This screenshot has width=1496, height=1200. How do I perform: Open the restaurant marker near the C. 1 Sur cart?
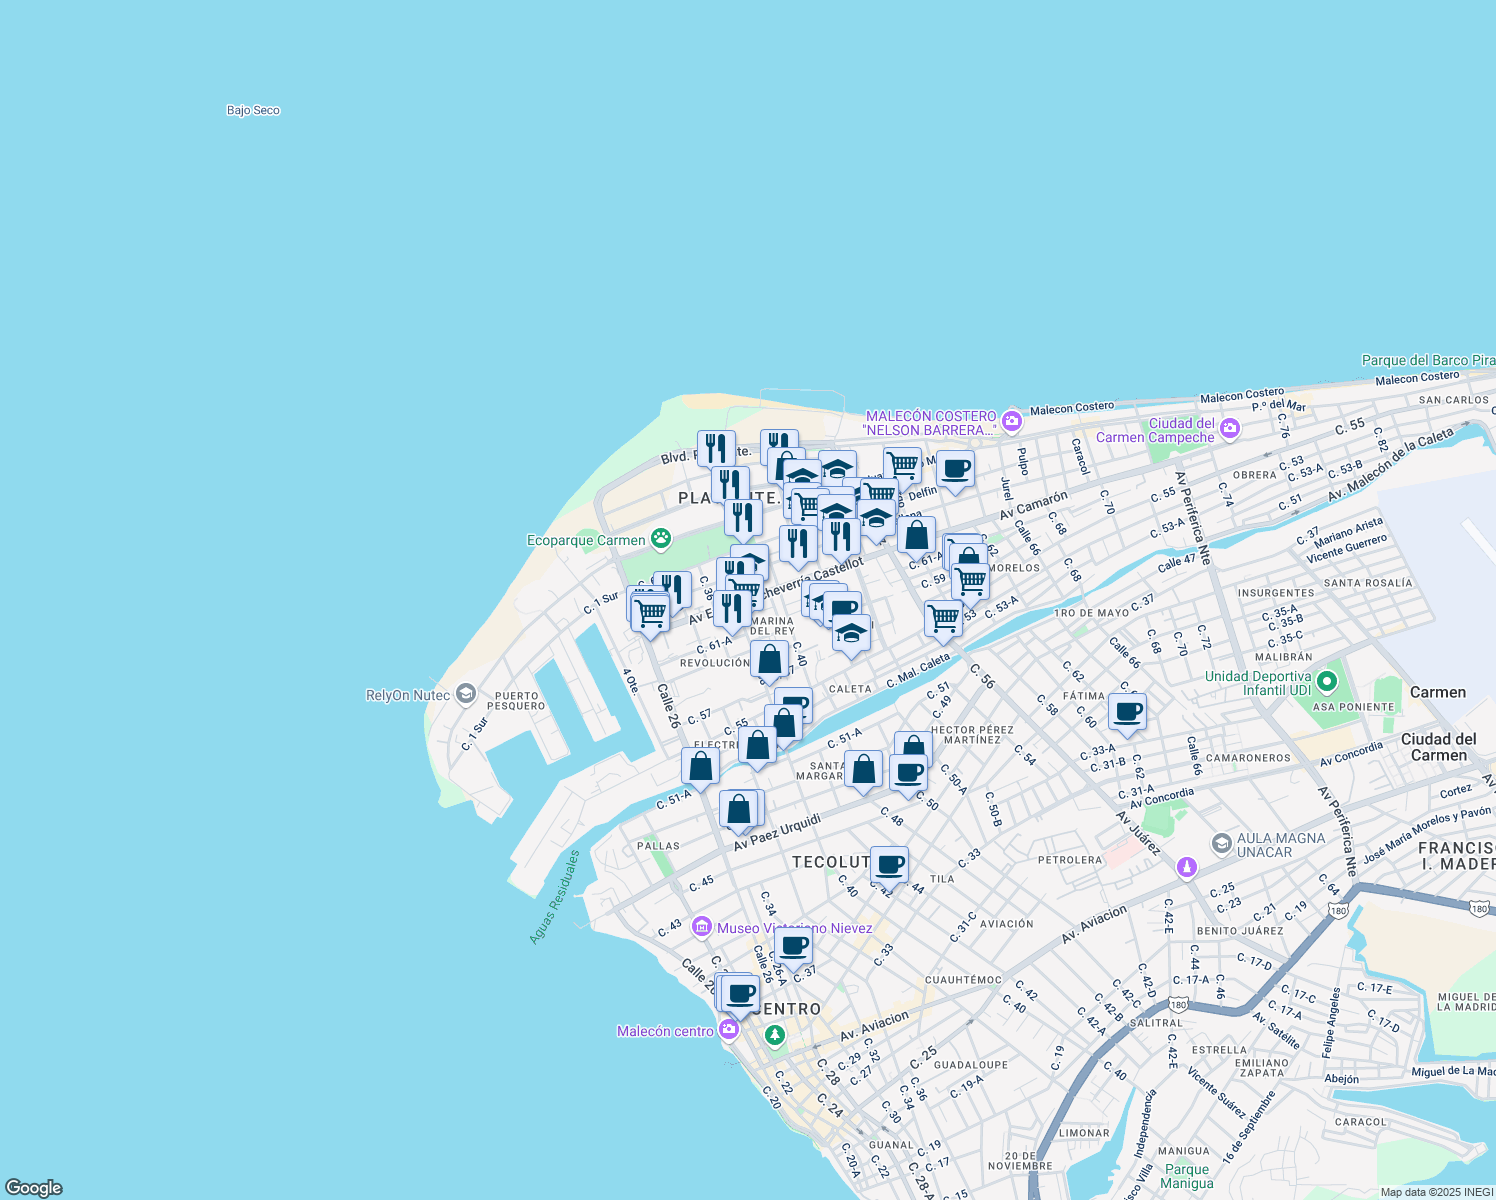[x=672, y=592]
